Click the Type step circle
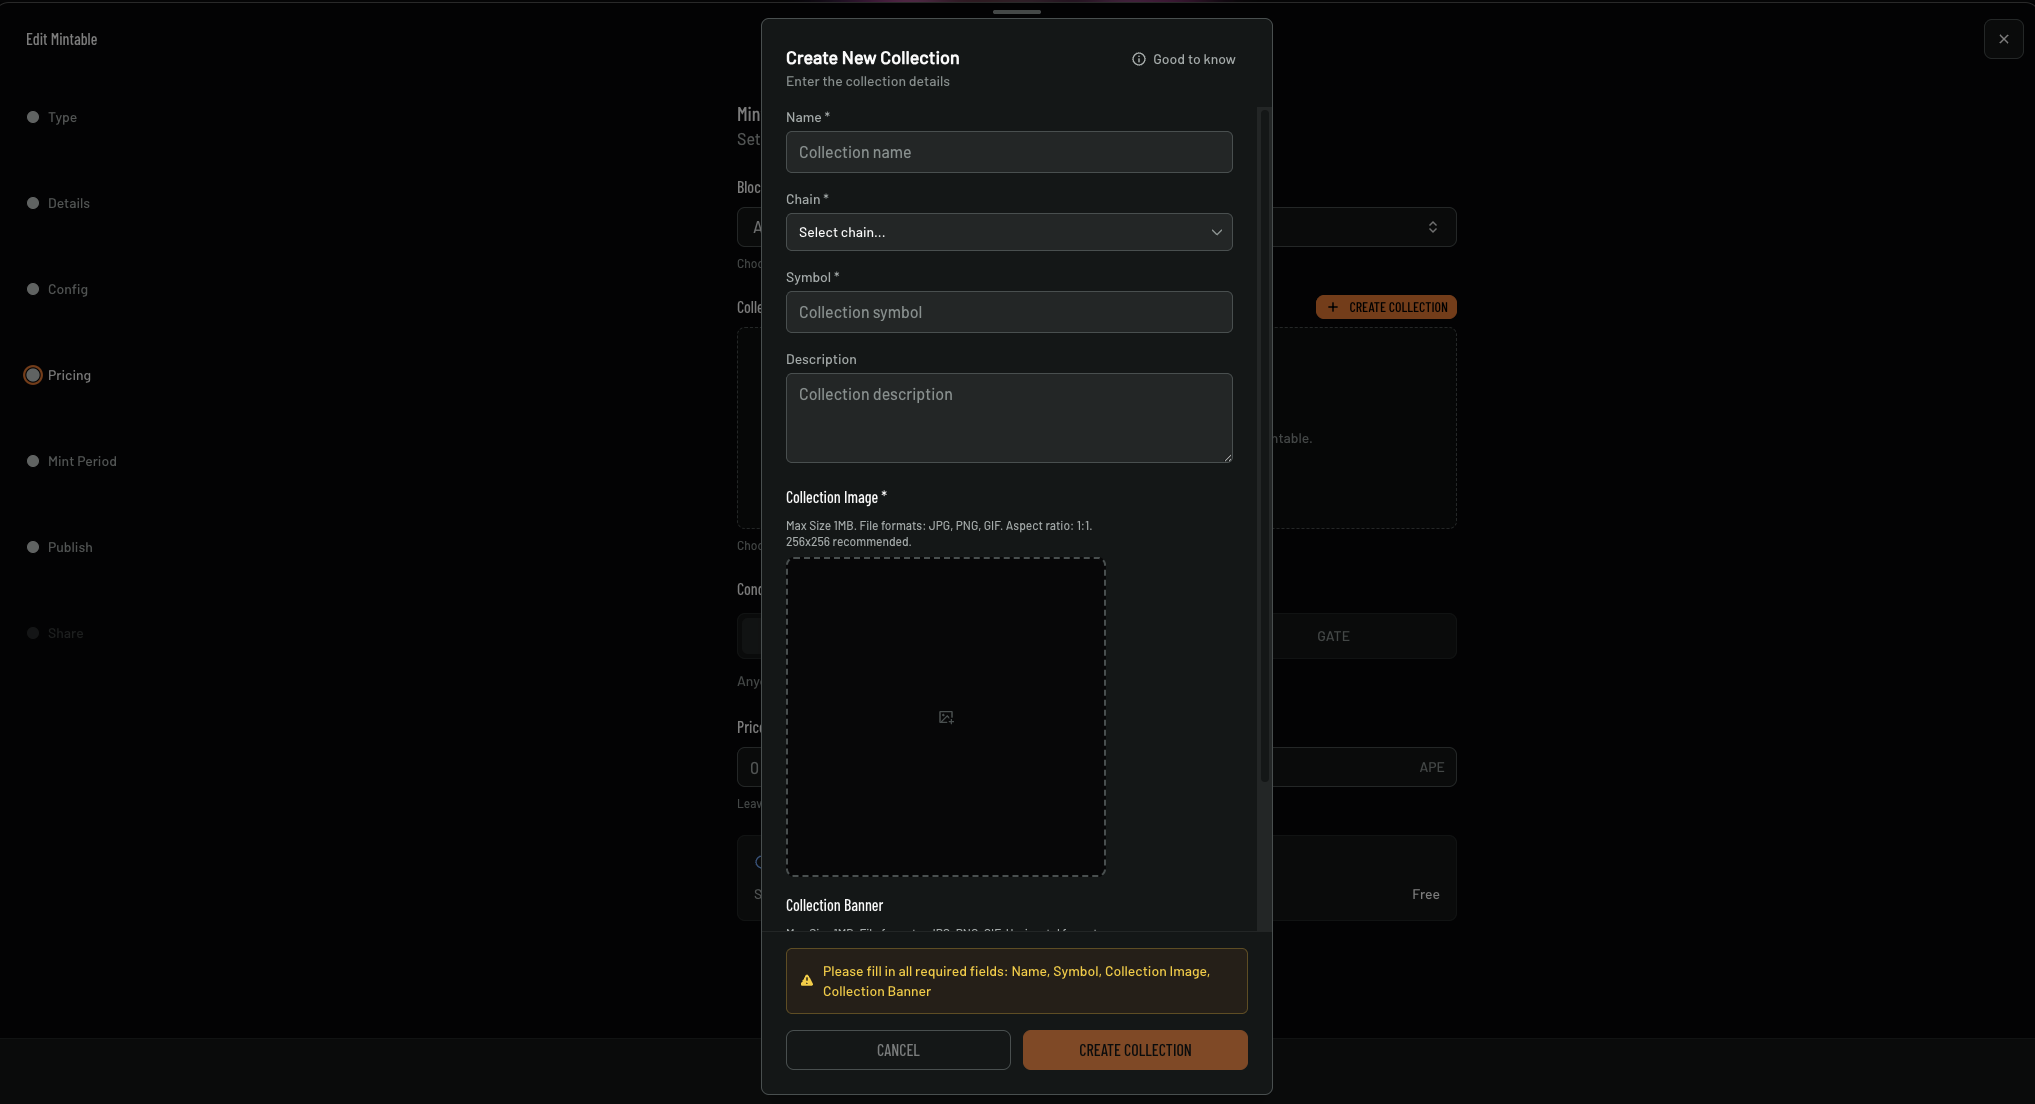The width and height of the screenshot is (2035, 1104). pos(31,117)
